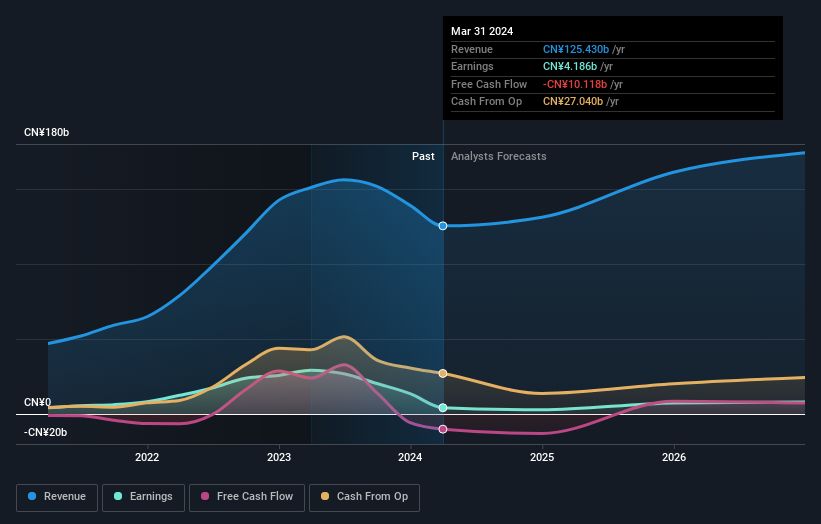Click the teal Earnings legend dot

[x=118, y=496]
